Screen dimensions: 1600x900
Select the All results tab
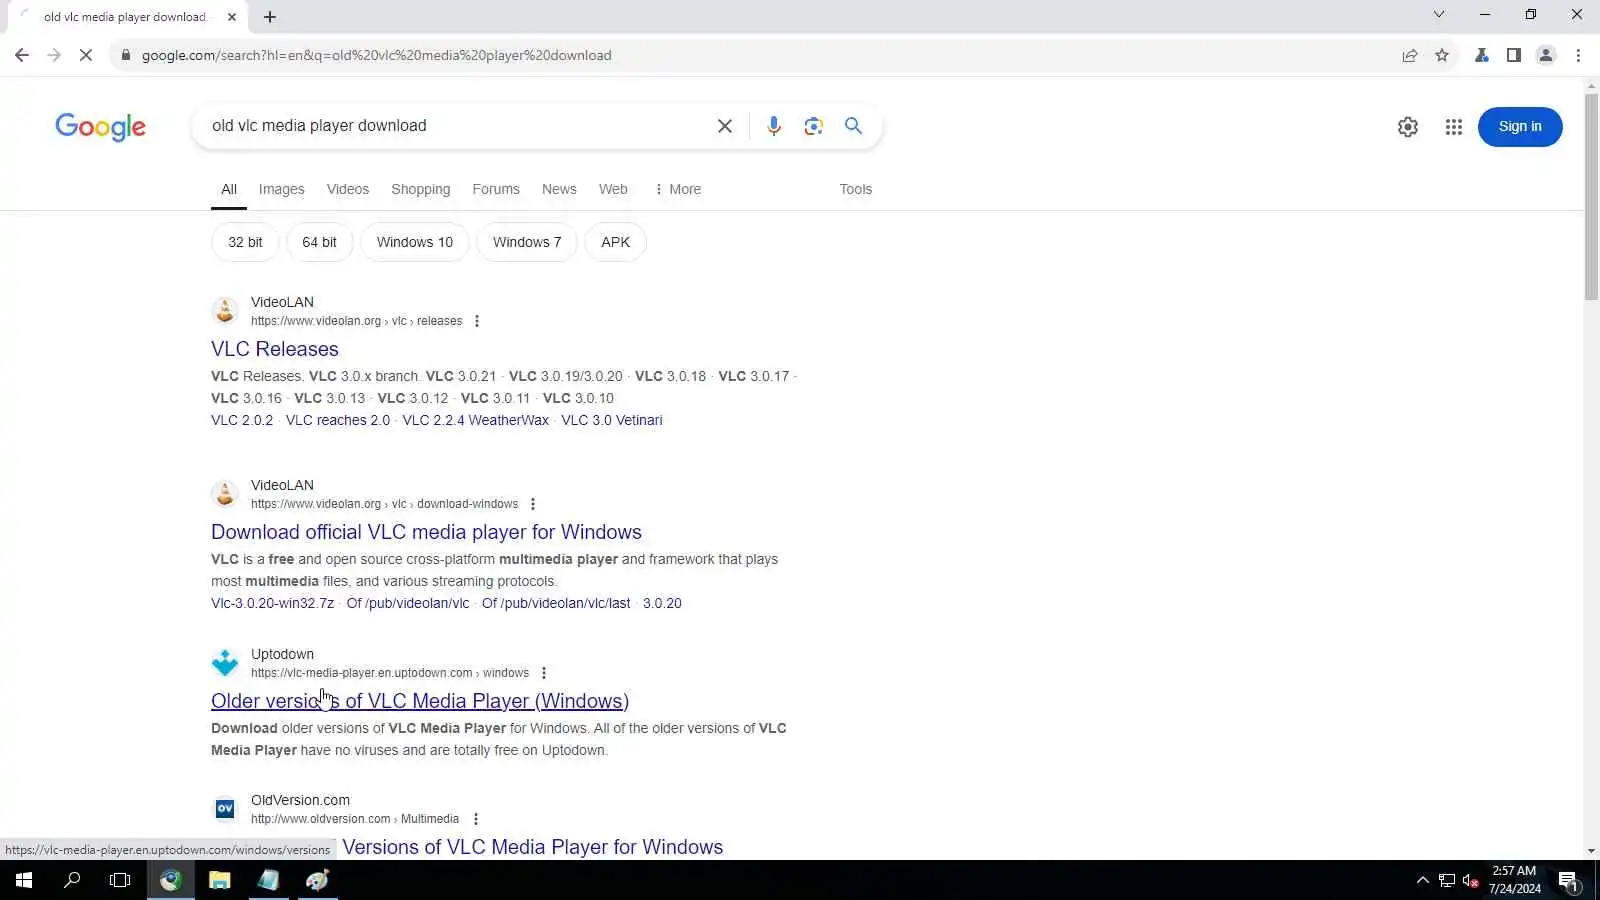[x=229, y=189]
